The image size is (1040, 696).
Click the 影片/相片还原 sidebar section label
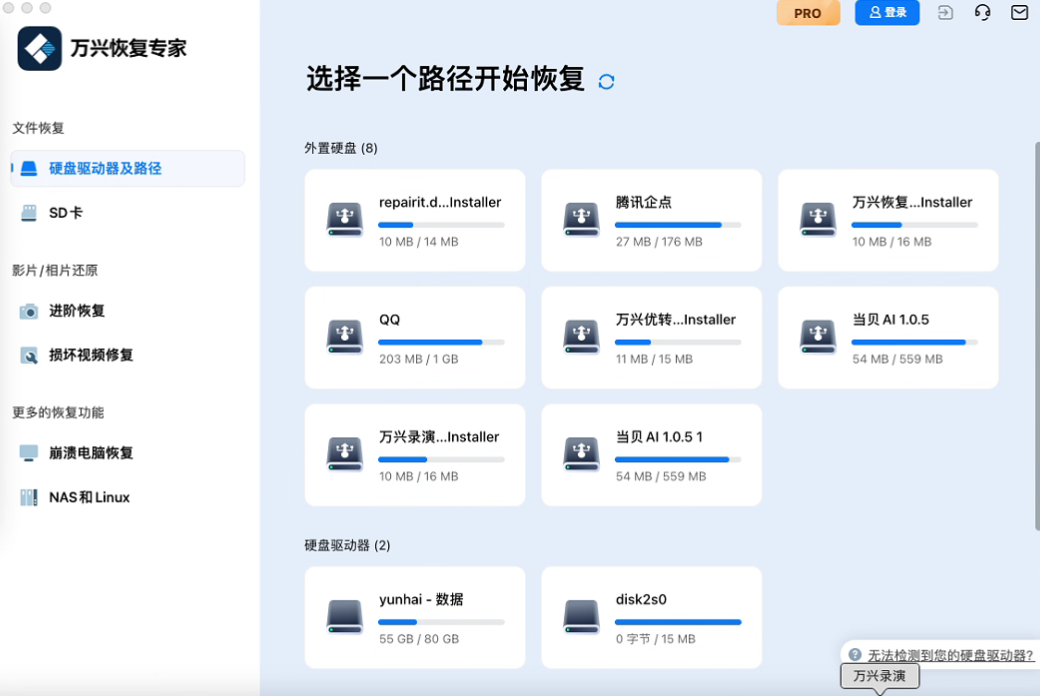click(55, 271)
